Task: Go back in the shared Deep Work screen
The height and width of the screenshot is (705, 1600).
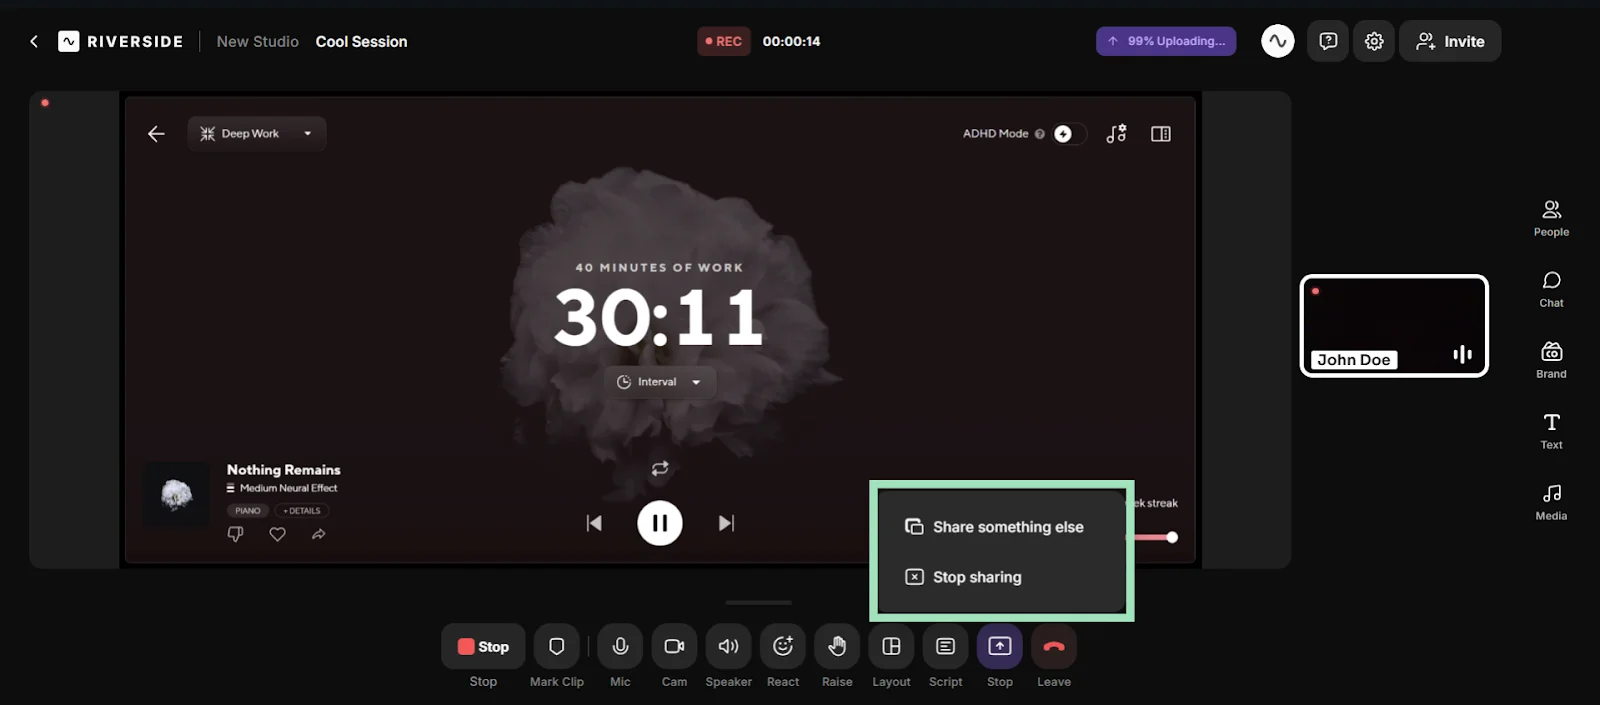Action: coord(156,133)
